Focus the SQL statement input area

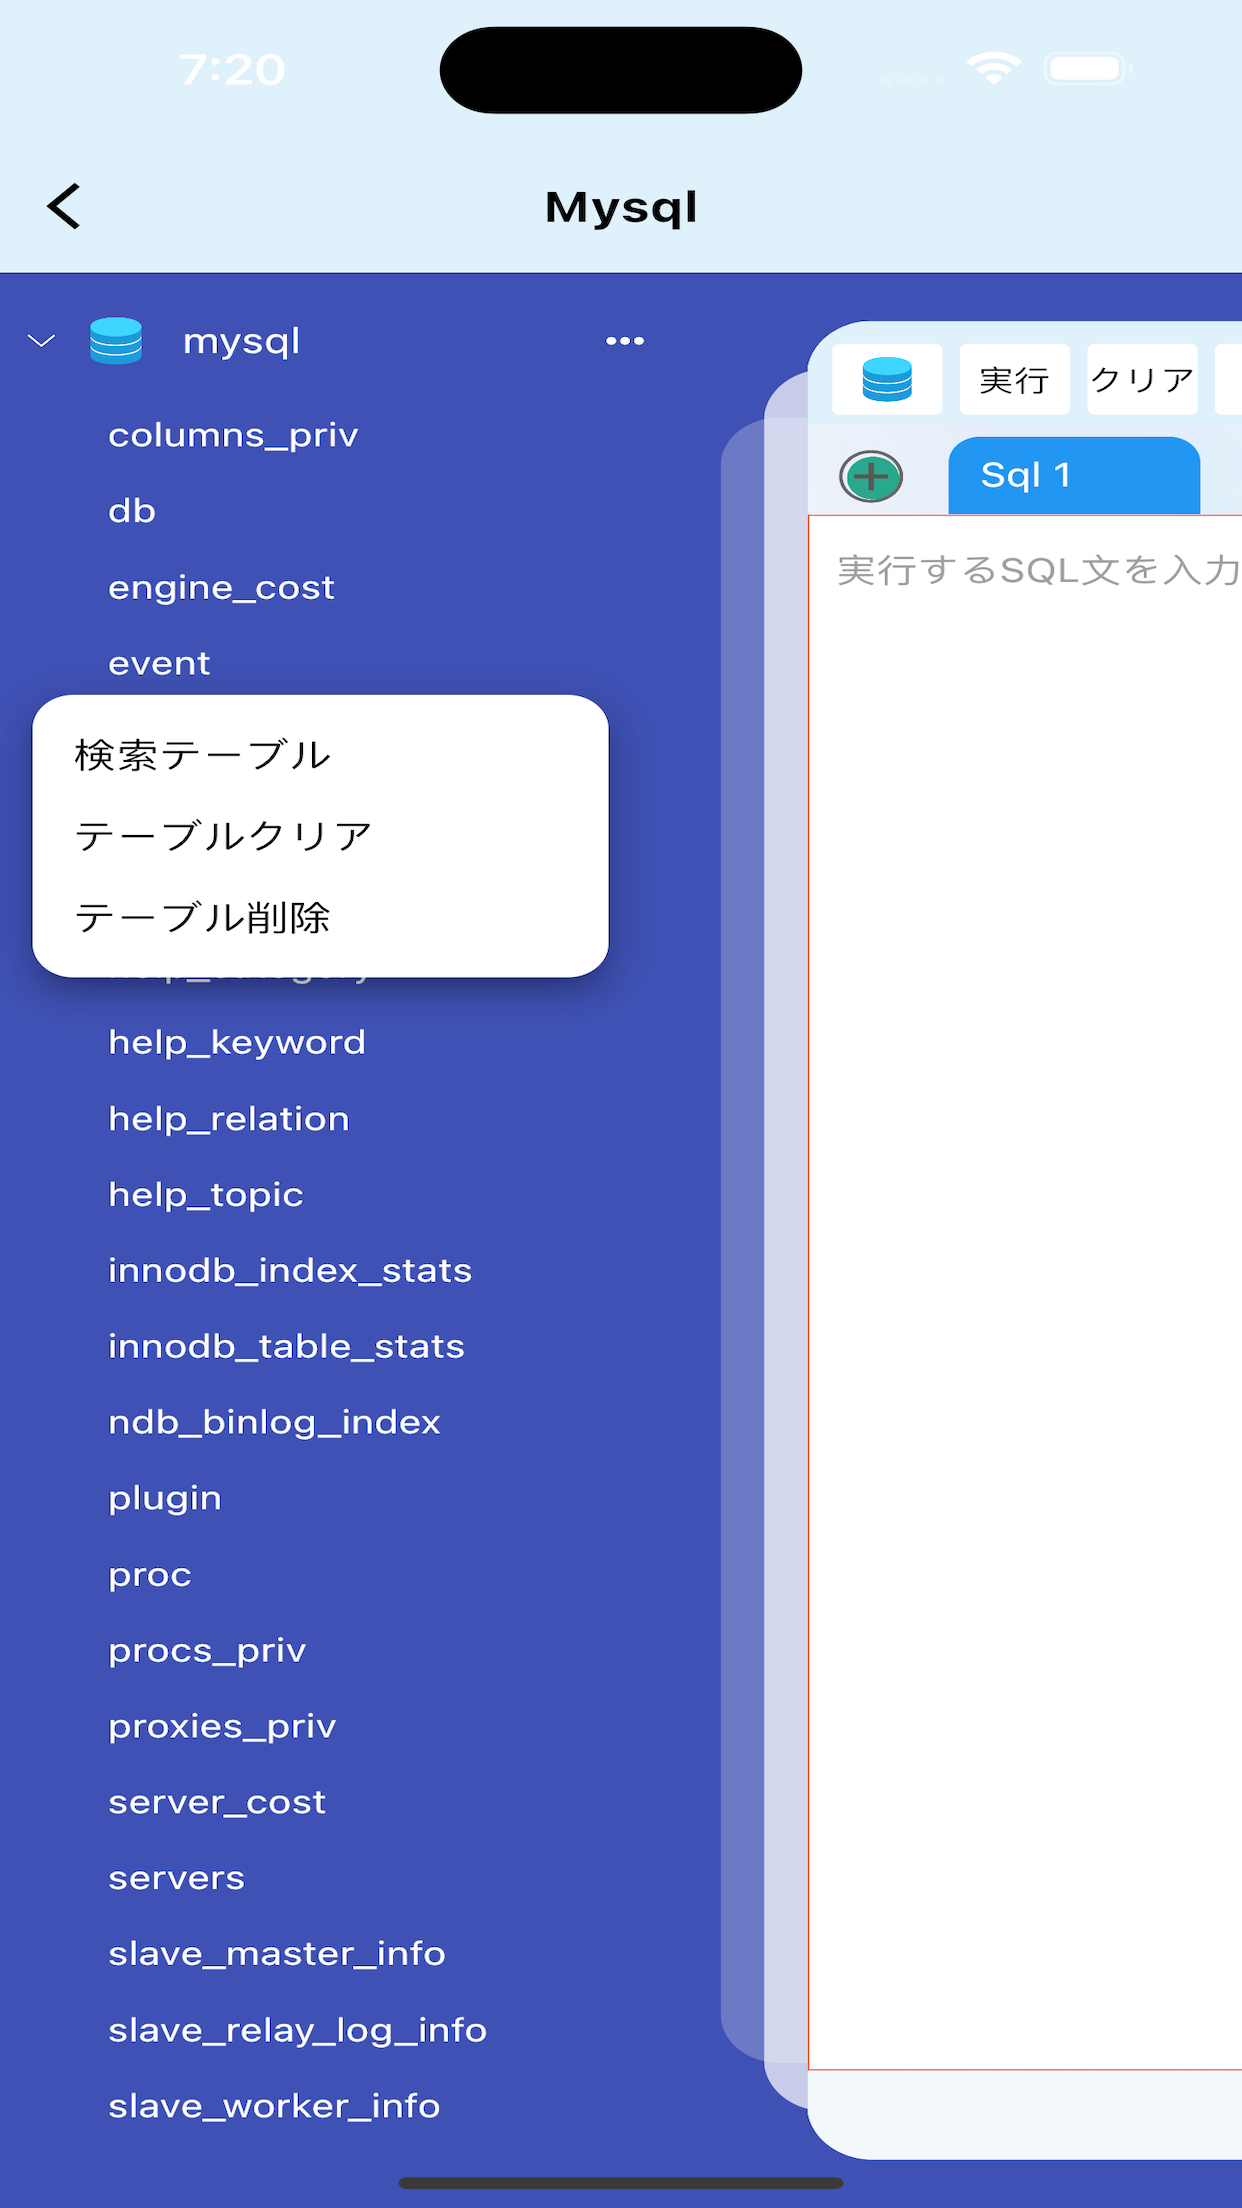click(1025, 1292)
